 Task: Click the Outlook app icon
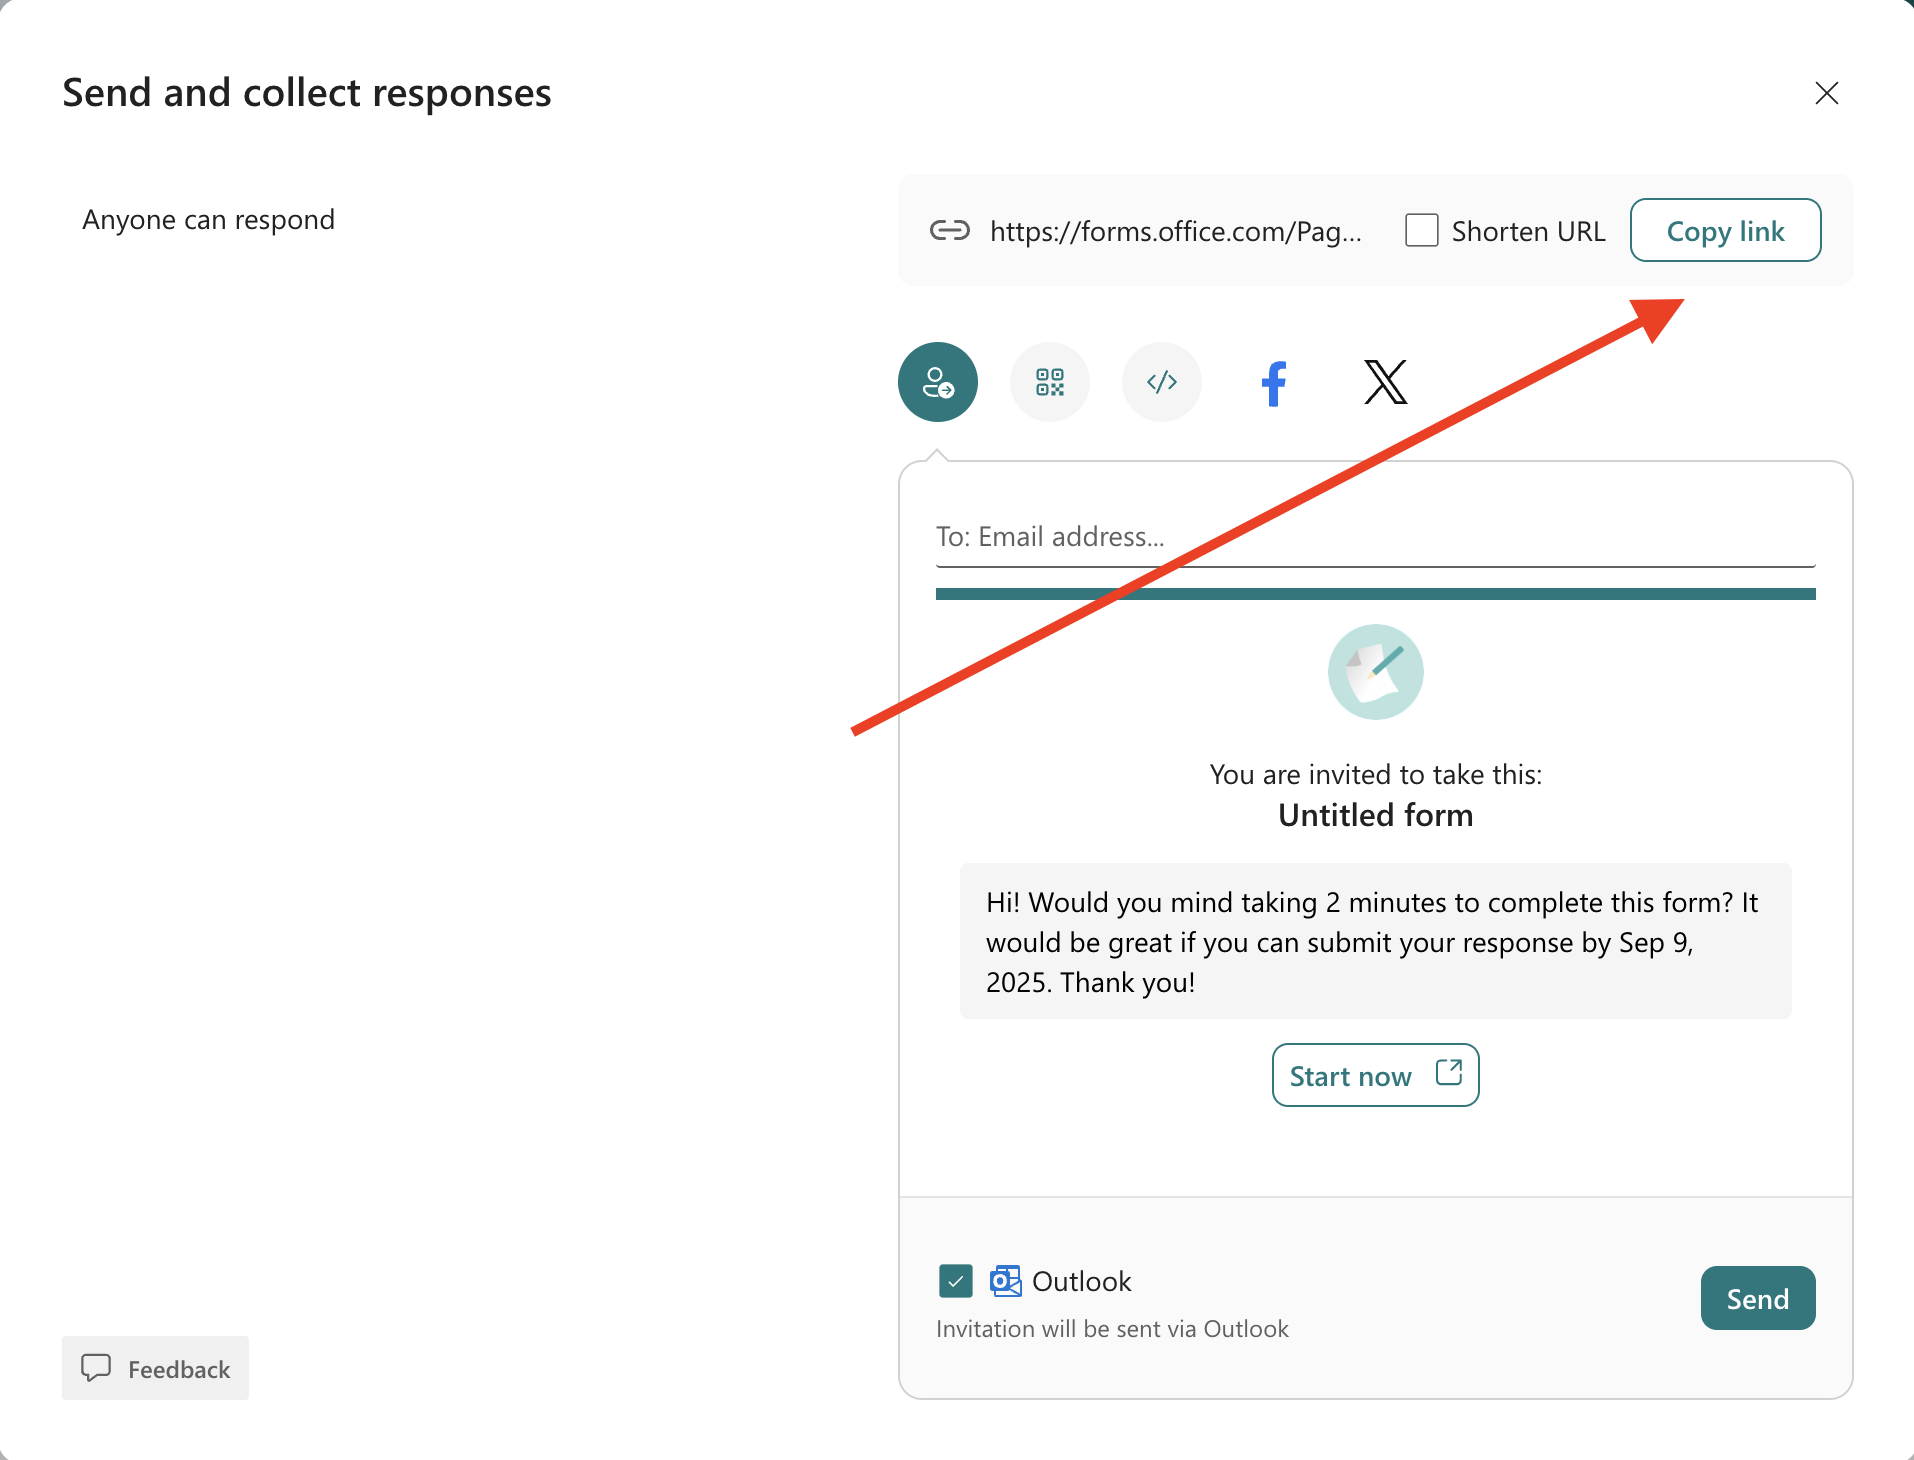[x=1005, y=1281]
